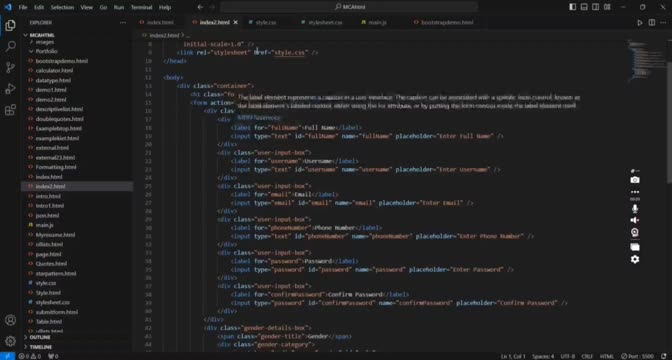Toggle the primary side bar layout button

click(573, 7)
